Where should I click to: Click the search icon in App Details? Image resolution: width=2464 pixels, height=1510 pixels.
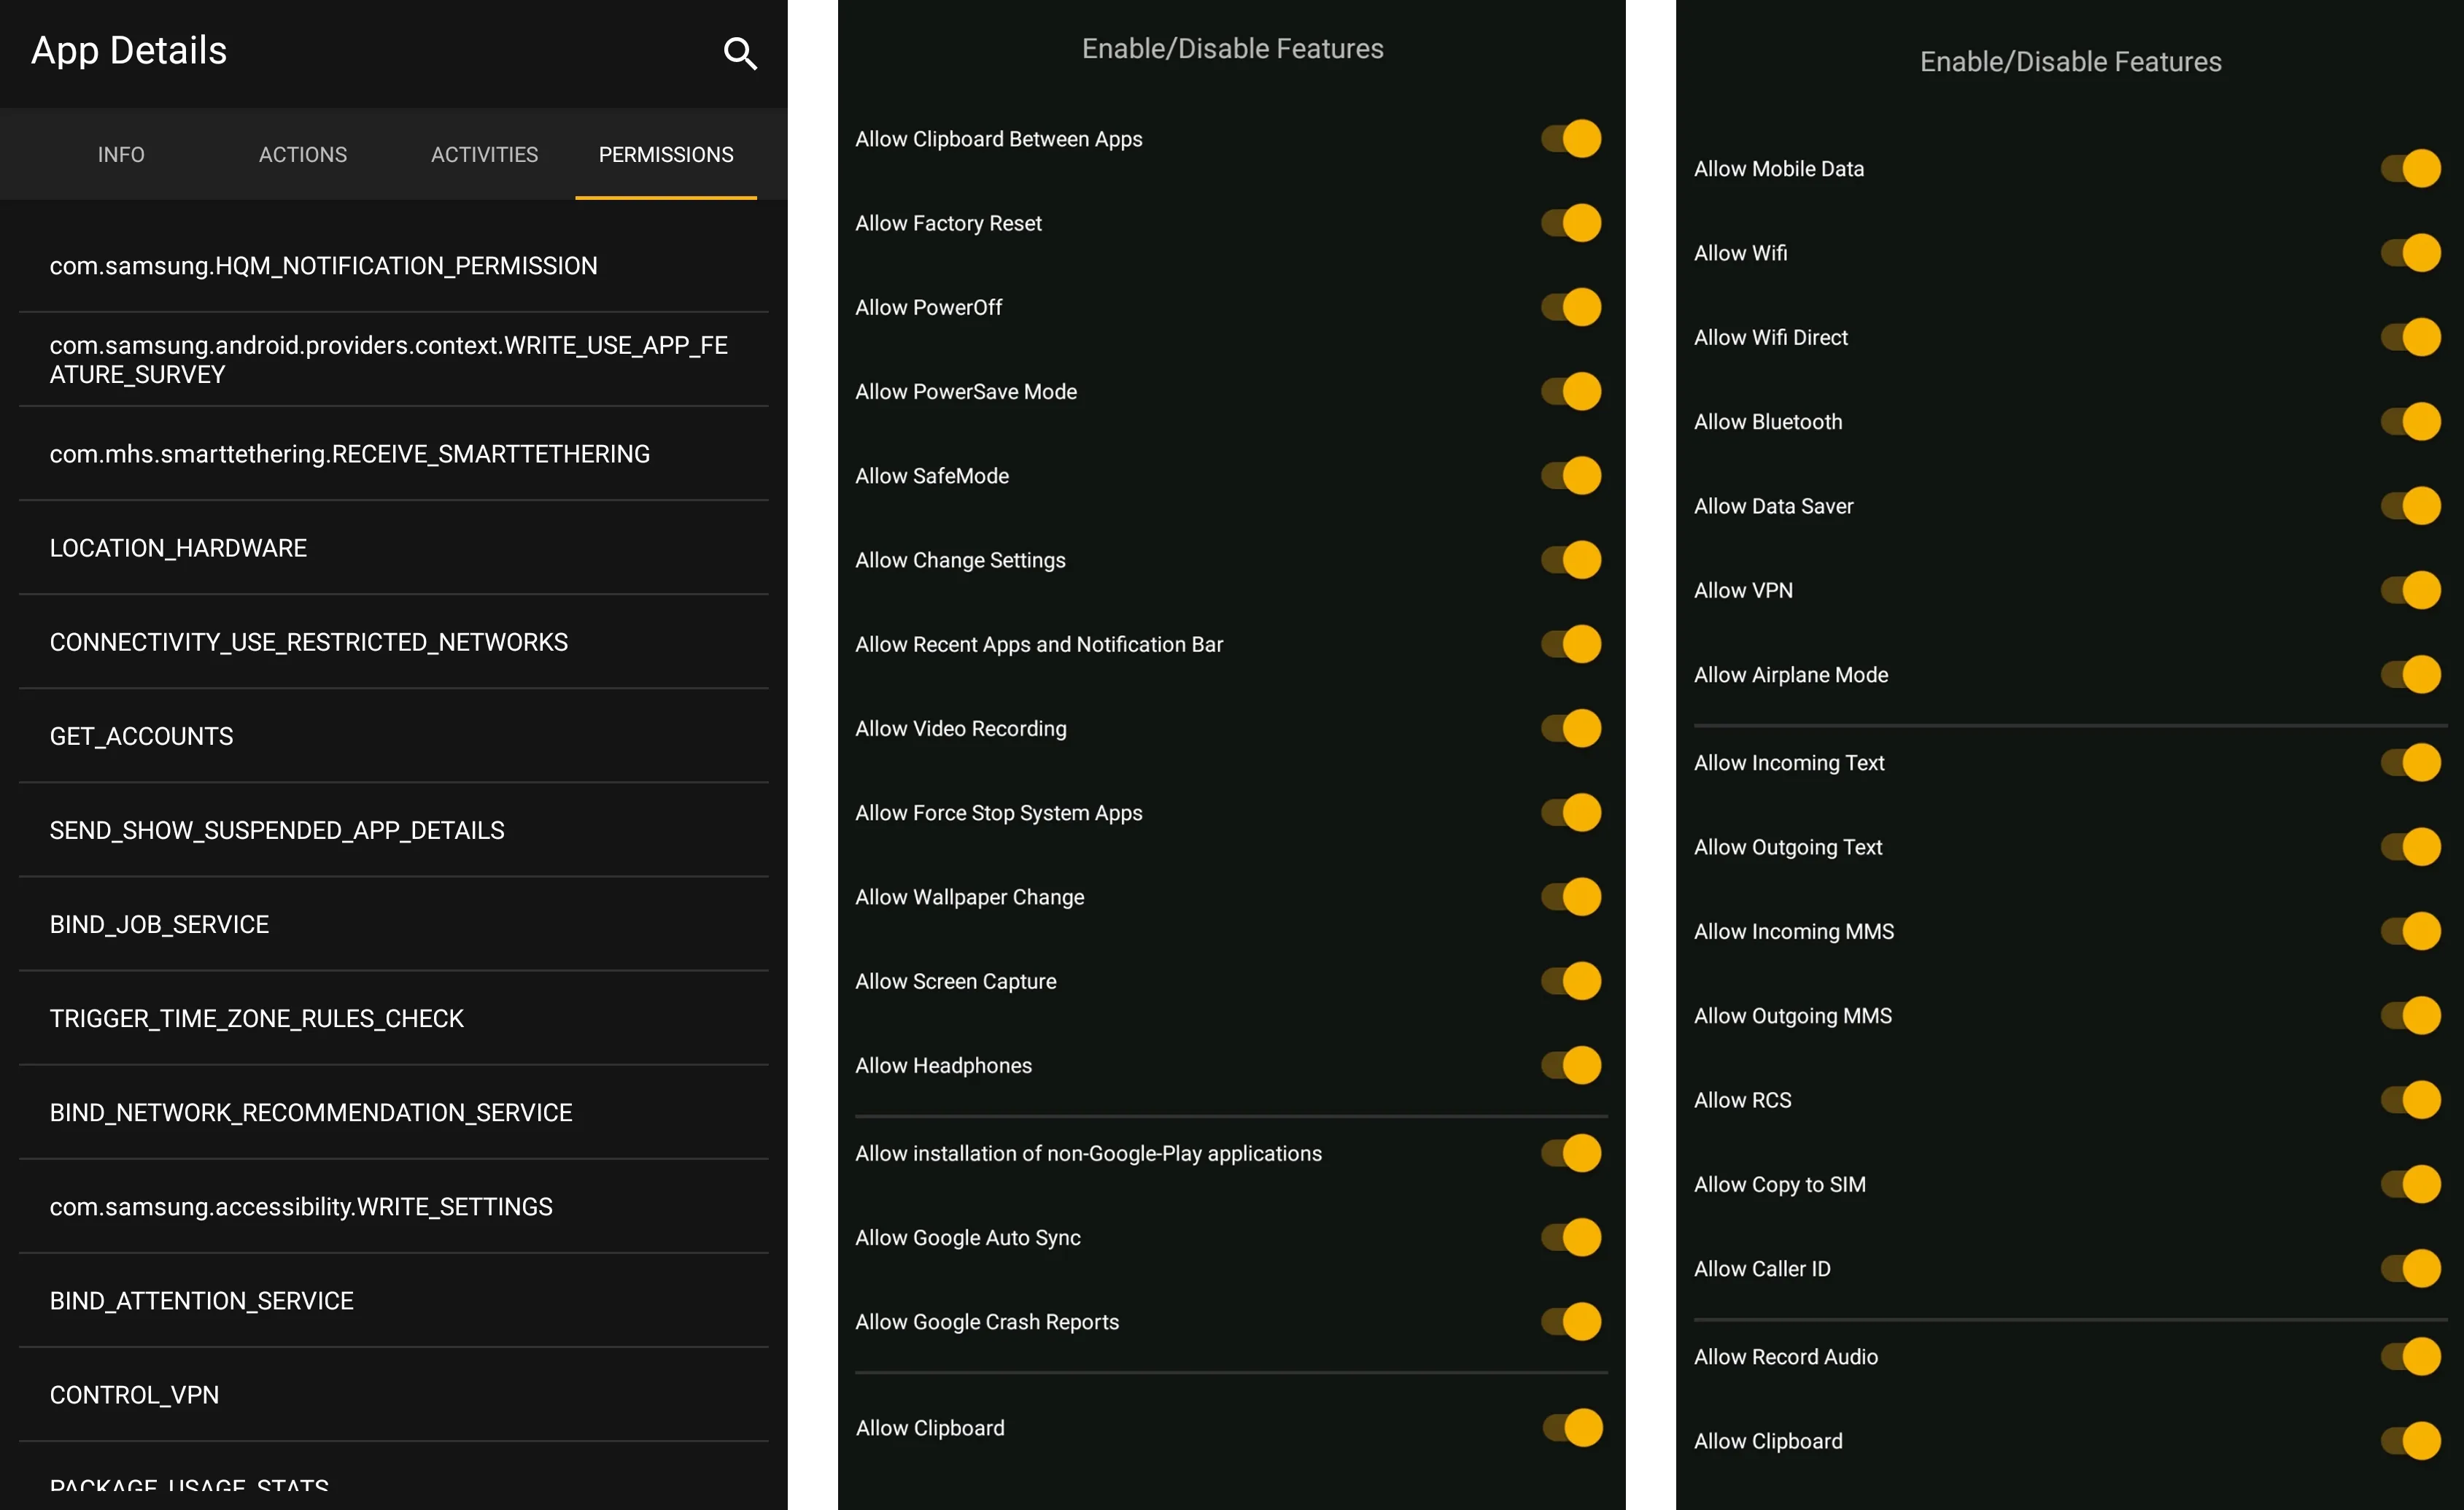click(743, 51)
